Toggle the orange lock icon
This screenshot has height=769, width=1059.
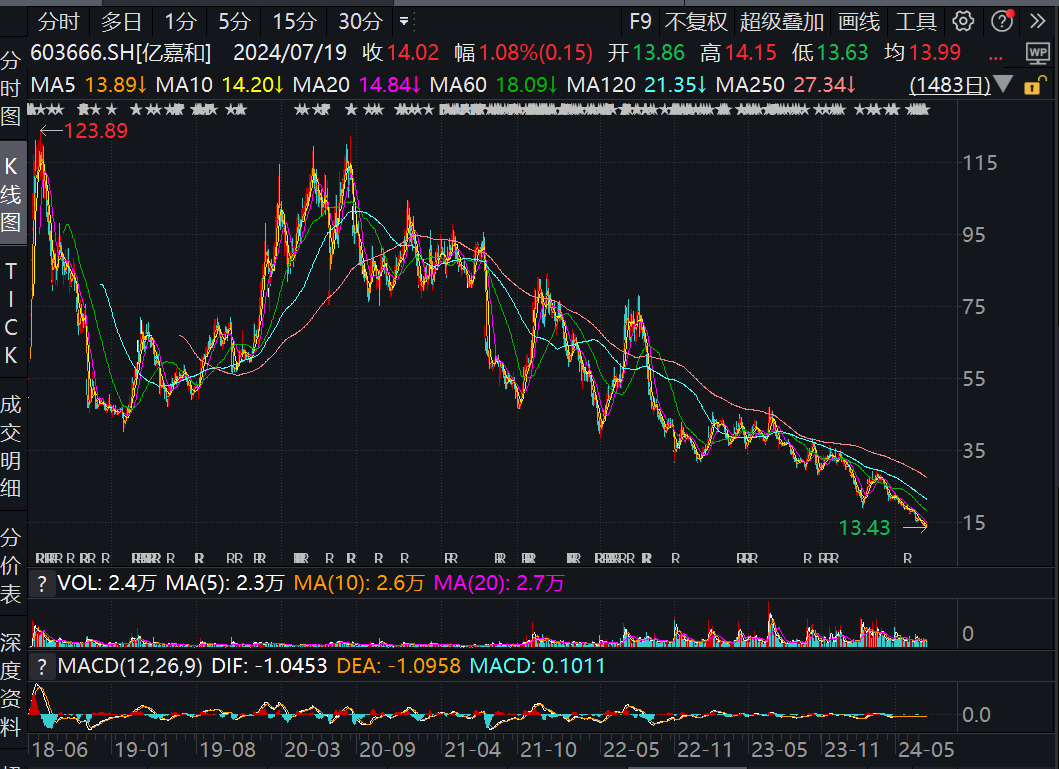pyautogui.click(x=1033, y=86)
